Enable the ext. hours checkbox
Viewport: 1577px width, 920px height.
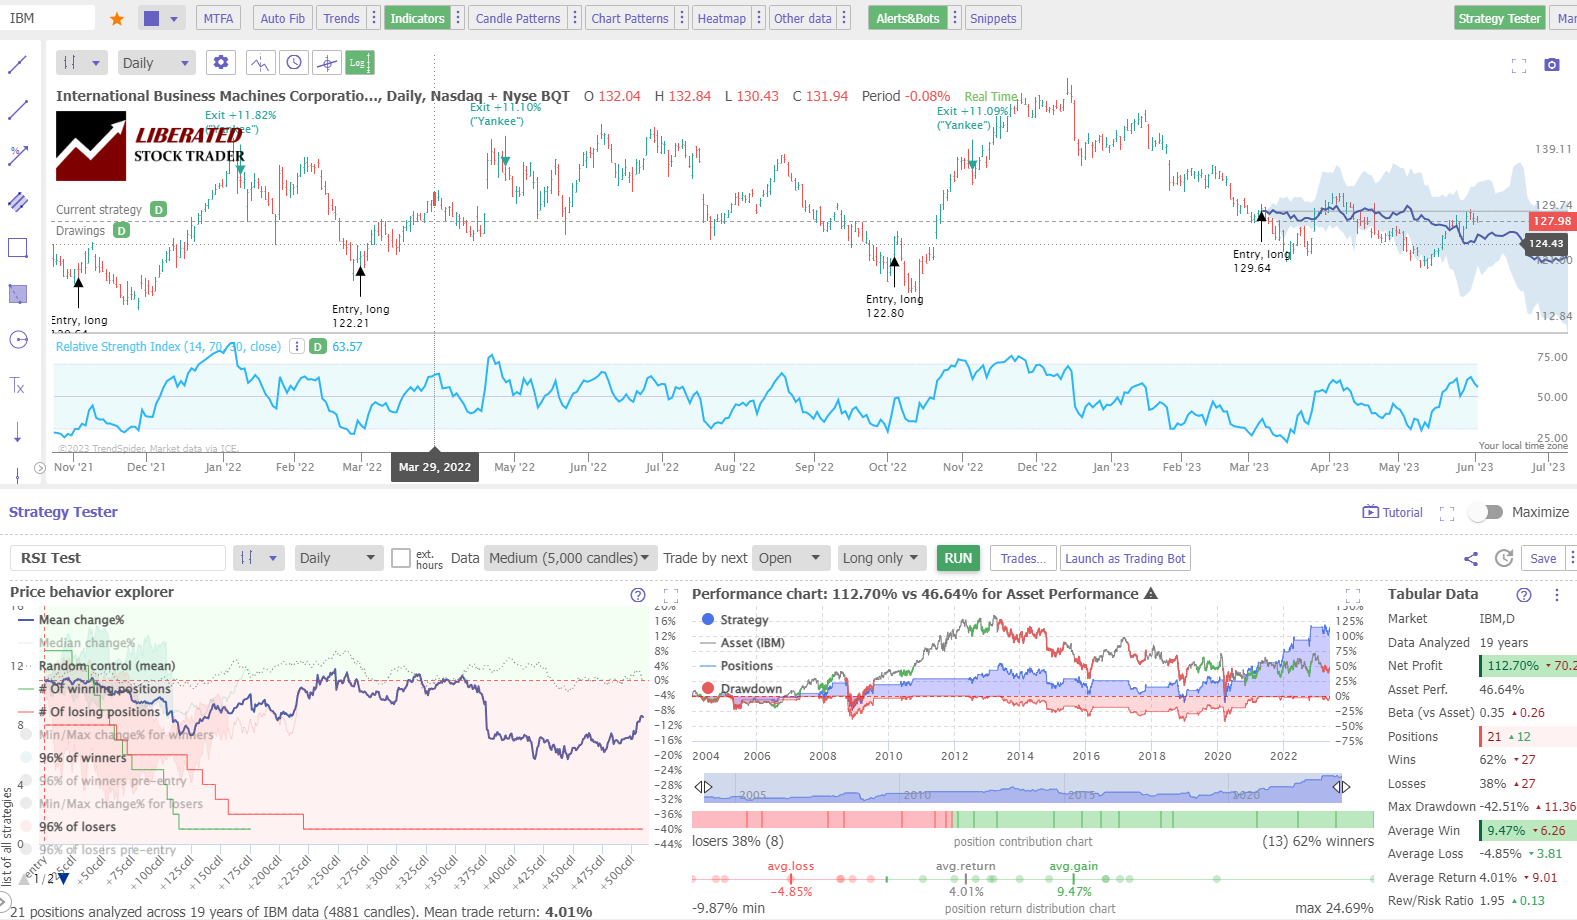[401, 558]
